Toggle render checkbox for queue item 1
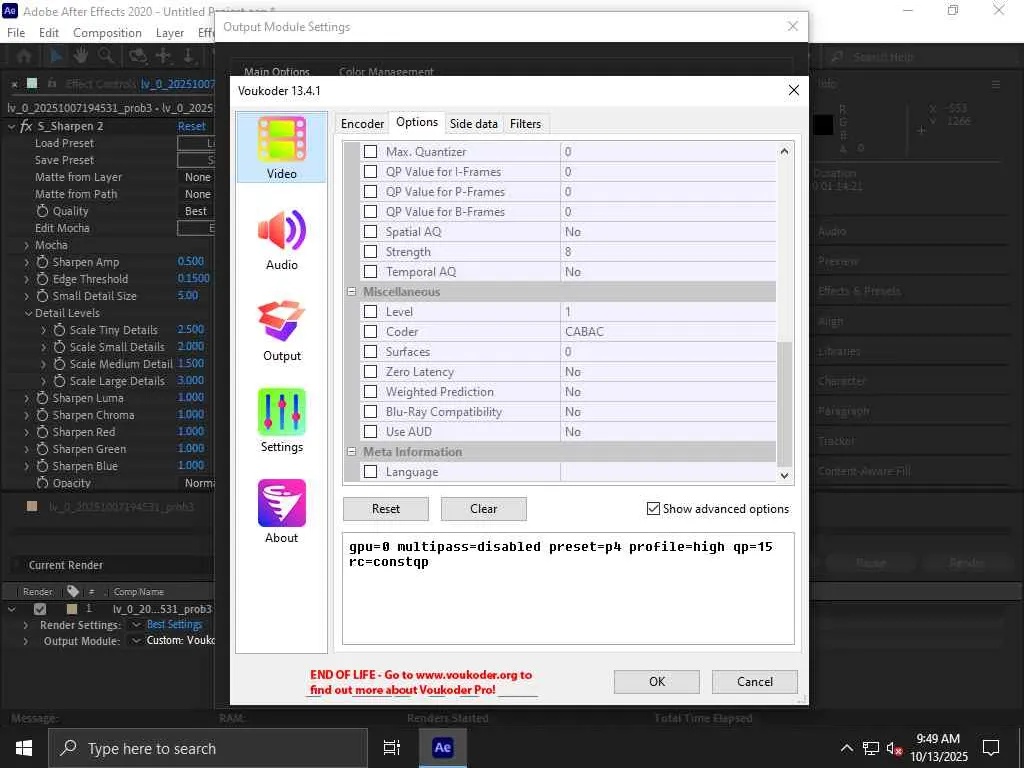The height and width of the screenshot is (768, 1024). [x=40, y=609]
